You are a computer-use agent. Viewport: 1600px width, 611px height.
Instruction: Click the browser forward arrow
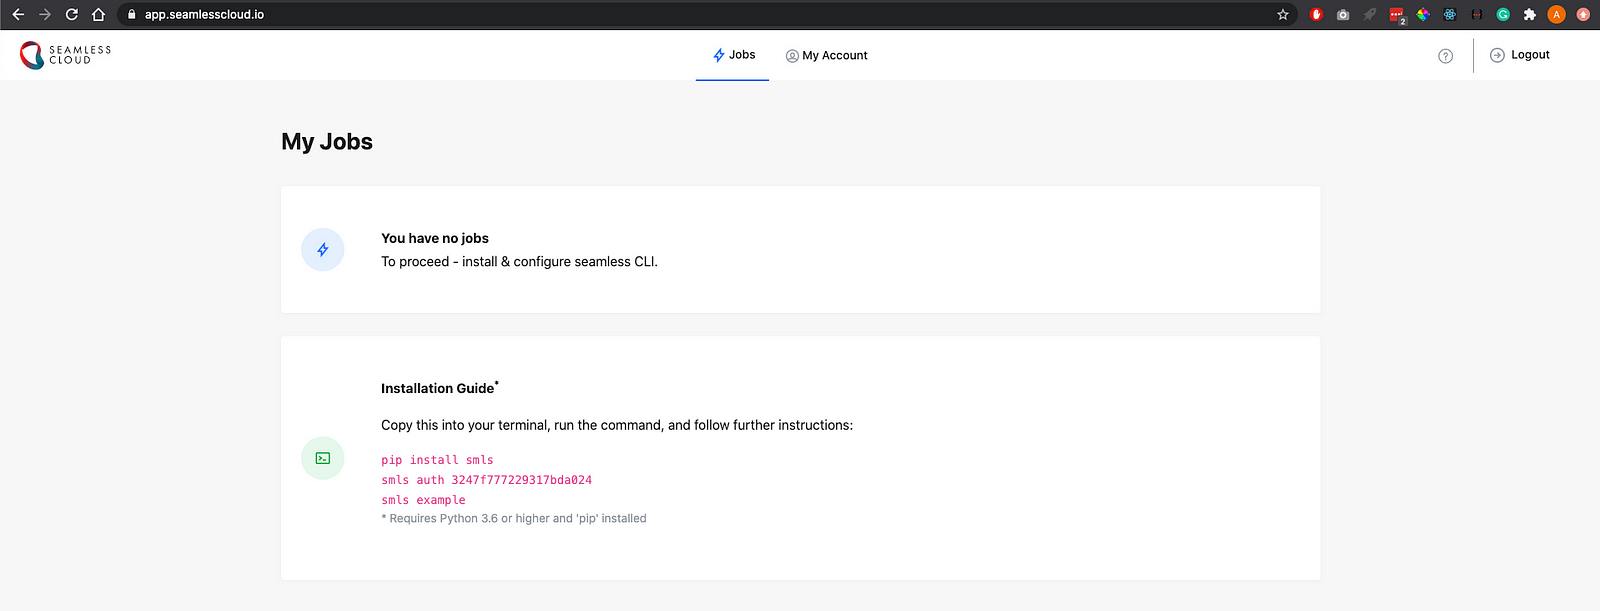45,14
